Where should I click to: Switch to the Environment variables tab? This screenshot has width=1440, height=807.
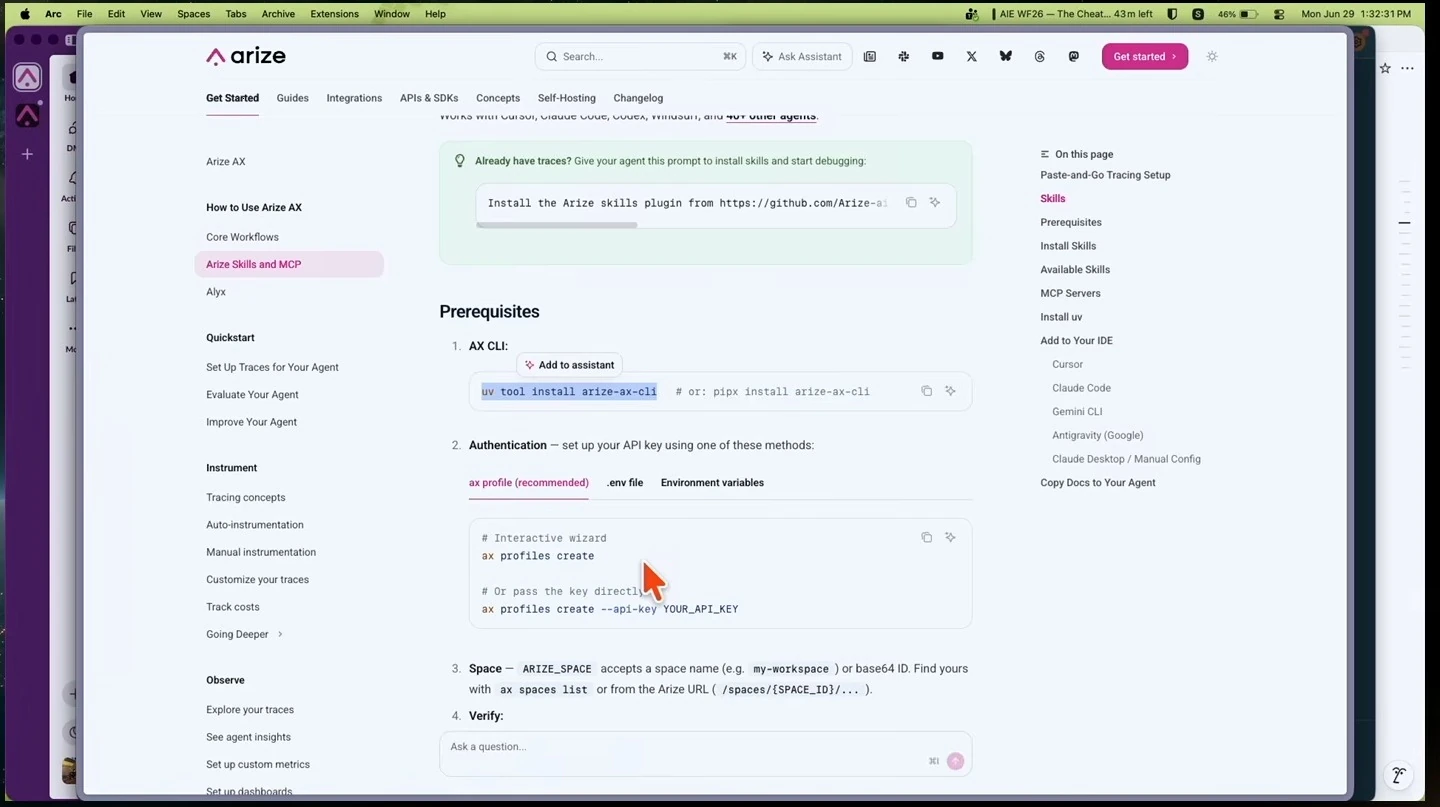(712, 483)
